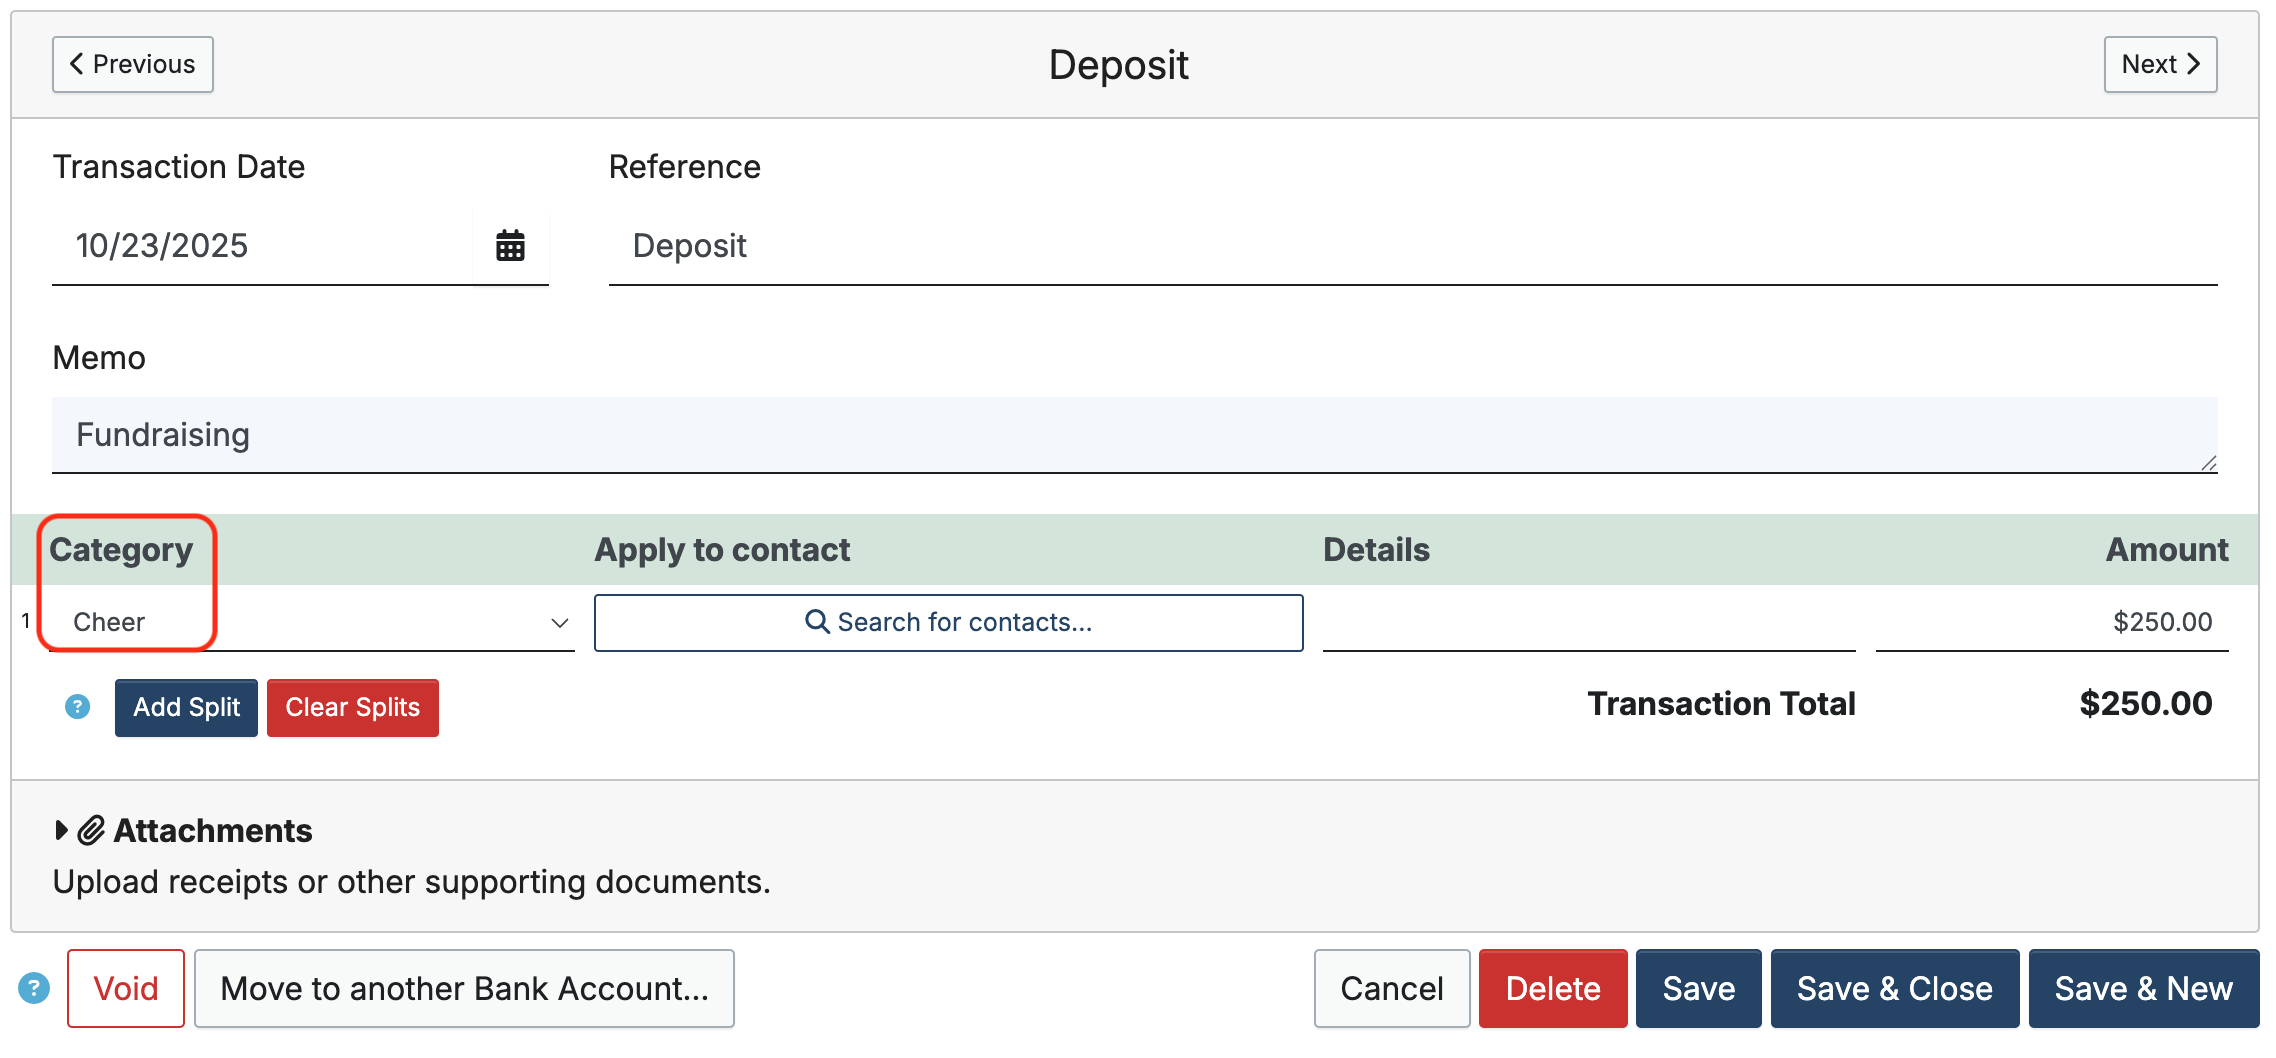
Task: Click the paperclip Attachments icon
Action: 92,830
